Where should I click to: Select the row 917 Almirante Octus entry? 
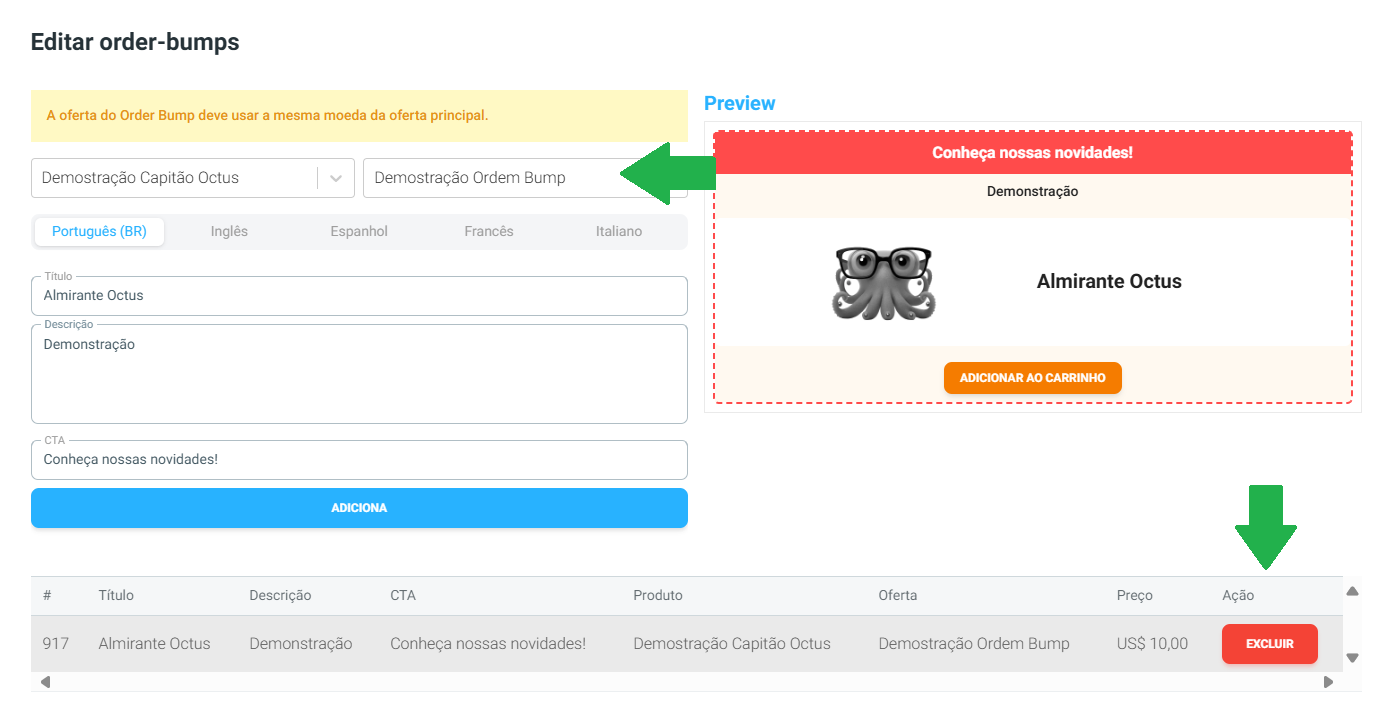pyautogui.click(x=154, y=643)
